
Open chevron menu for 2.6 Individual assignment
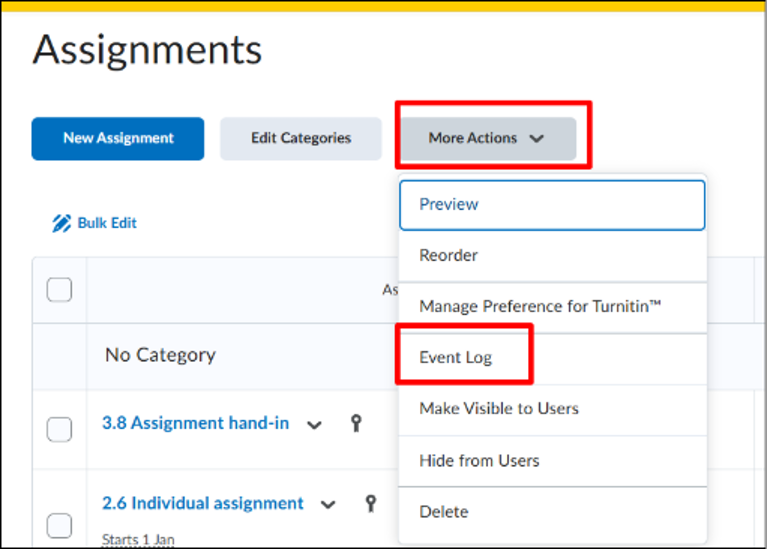pyautogui.click(x=328, y=504)
